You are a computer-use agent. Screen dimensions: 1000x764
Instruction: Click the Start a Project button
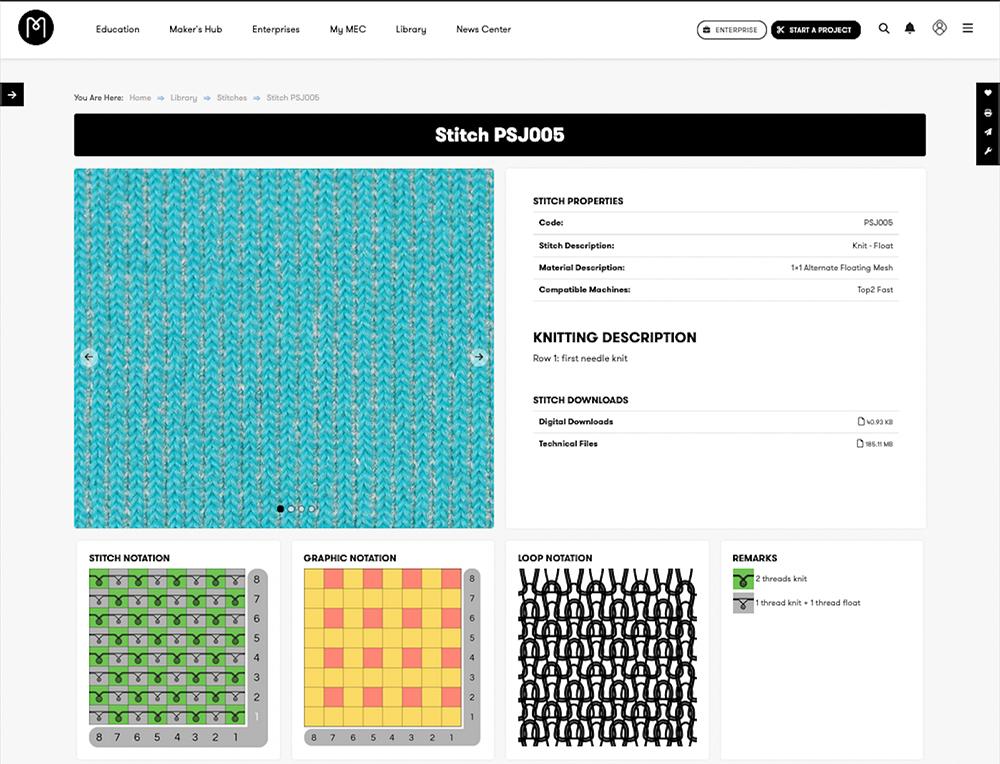(x=815, y=30)
